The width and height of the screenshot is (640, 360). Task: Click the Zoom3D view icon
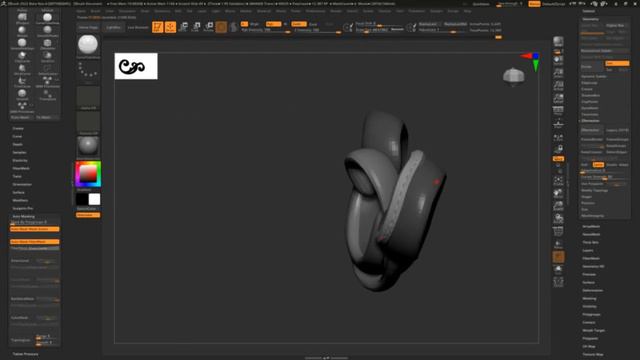(558, 206)
